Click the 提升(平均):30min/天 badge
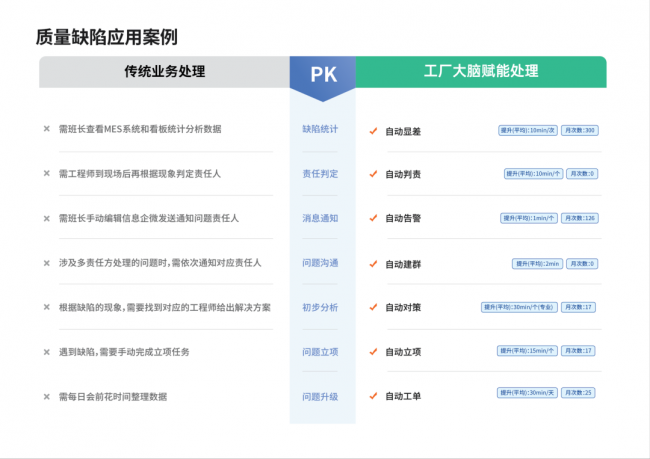 pos(527,393)
